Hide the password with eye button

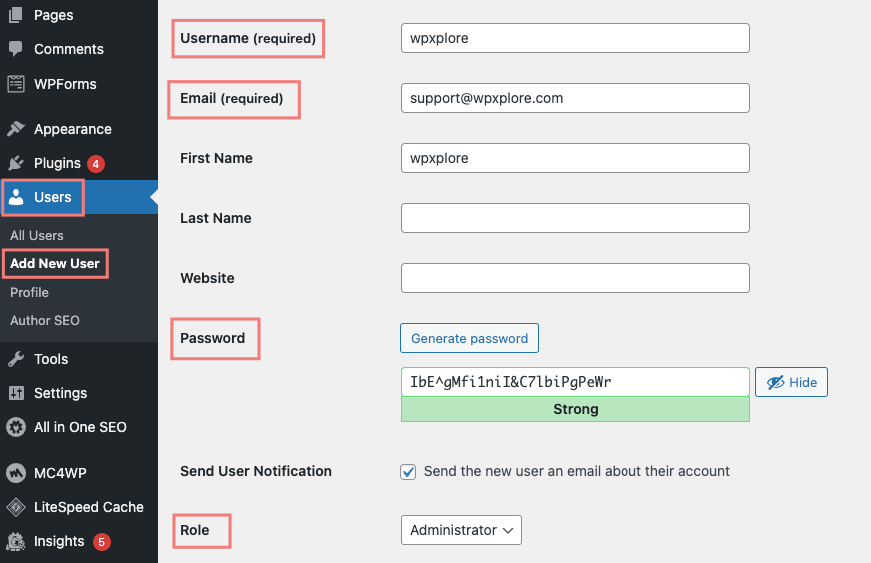click(x=791, y=382)
